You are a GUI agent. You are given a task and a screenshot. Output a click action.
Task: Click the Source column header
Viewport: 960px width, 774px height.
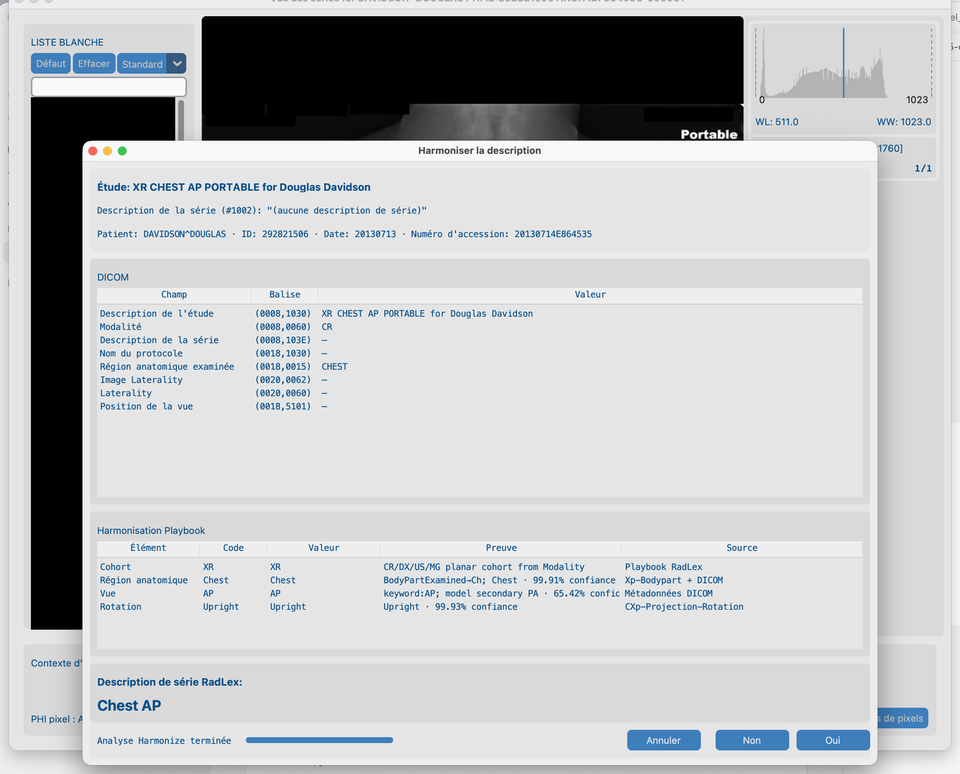pyautogui.click(x=741, y=548)
